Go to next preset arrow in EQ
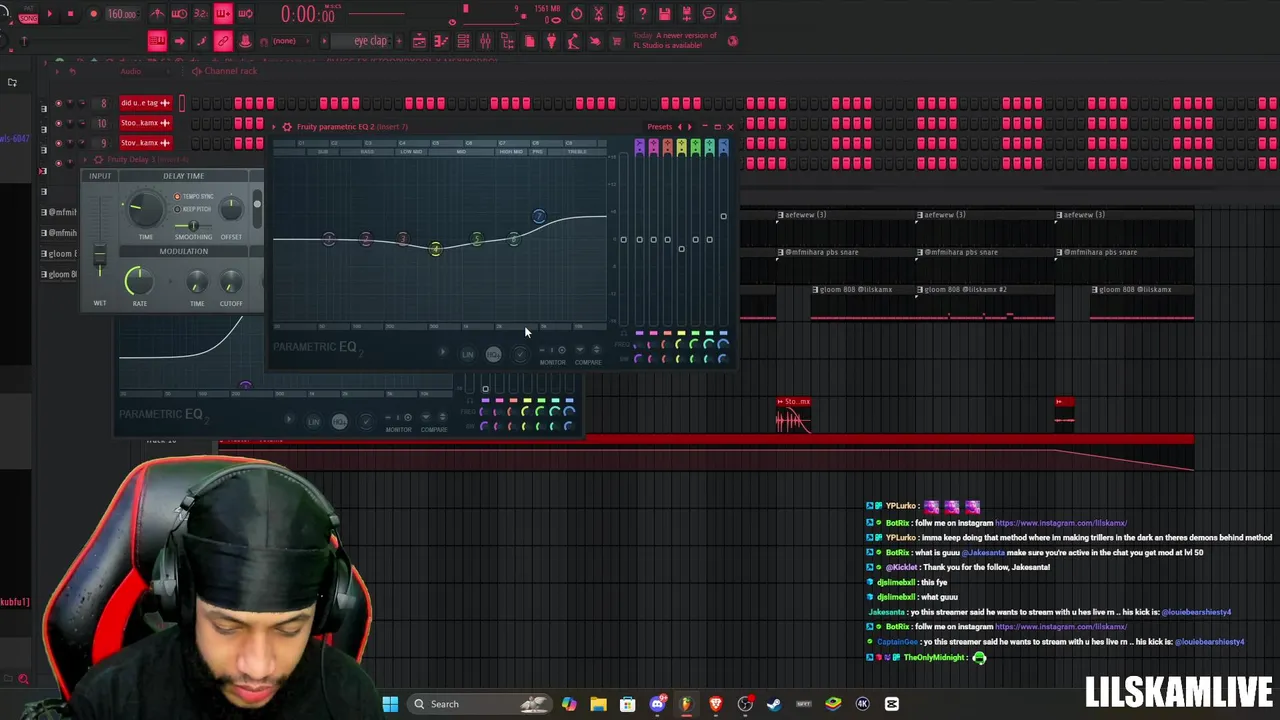This screenshot has height=720, width=1280. (689, 127)
